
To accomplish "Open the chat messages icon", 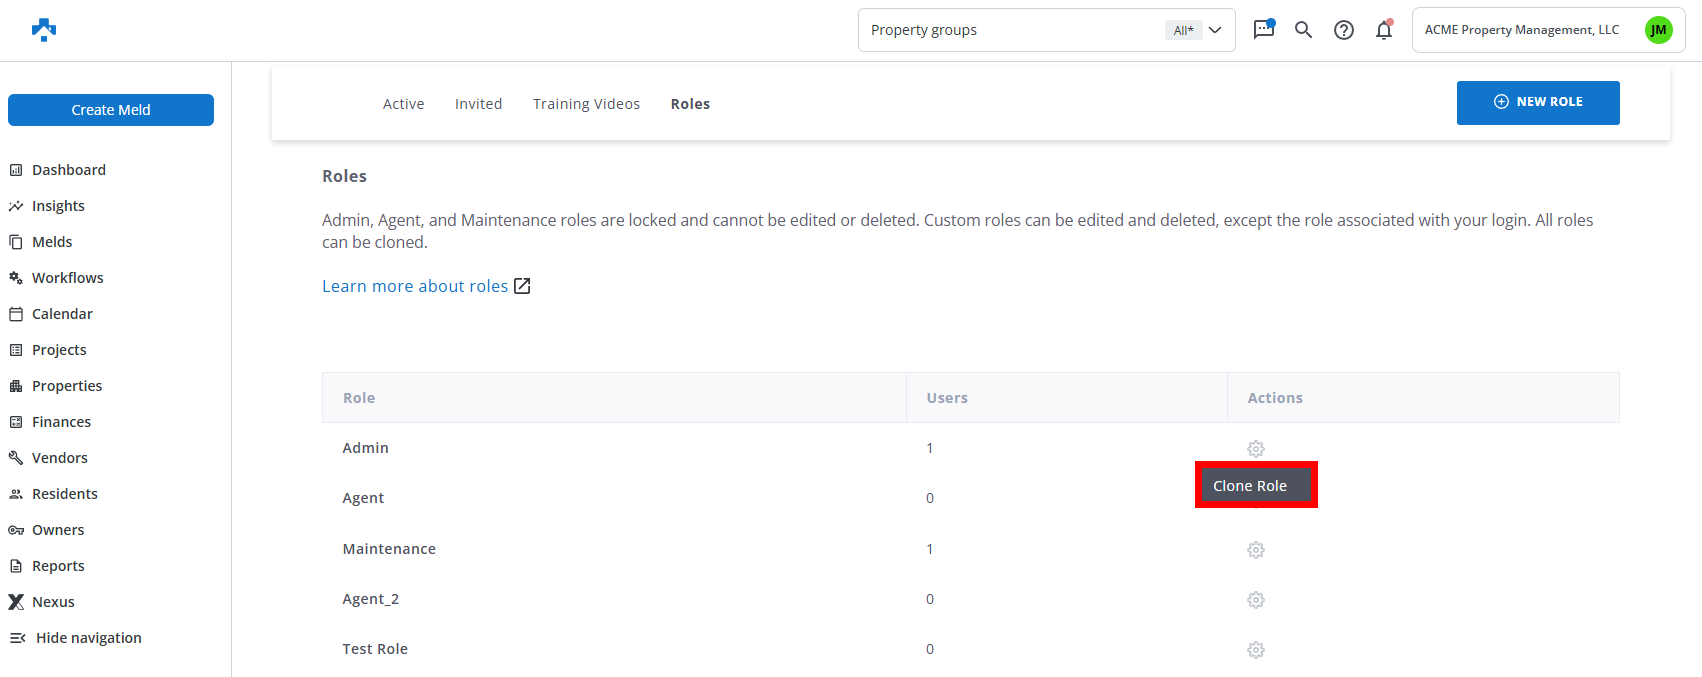I will [1264, 29].
